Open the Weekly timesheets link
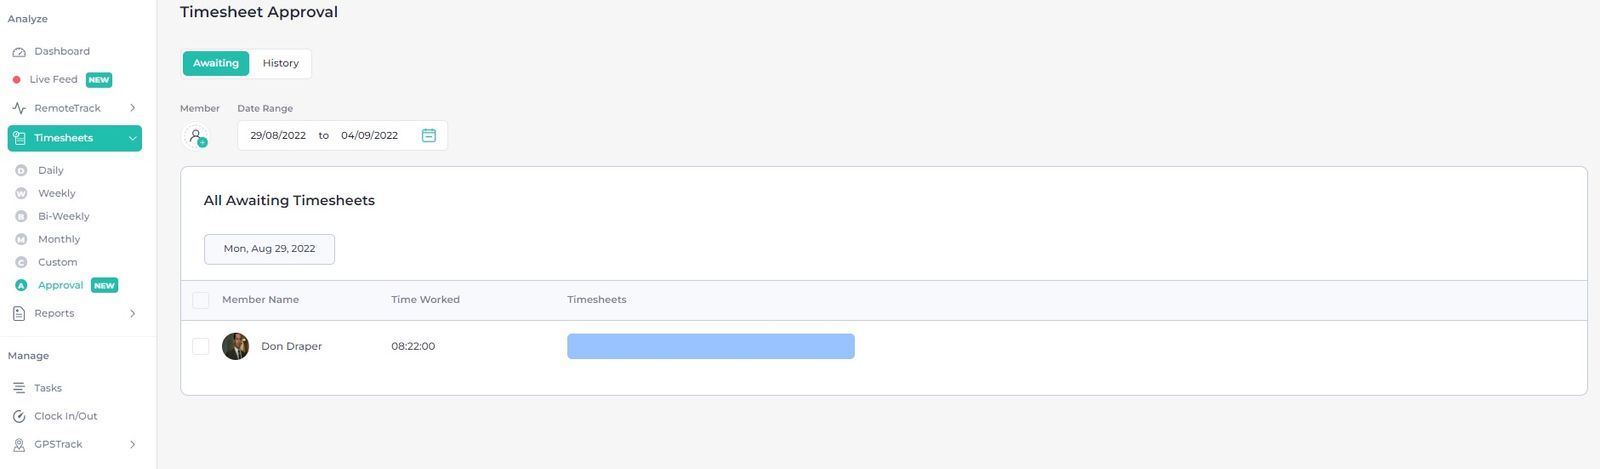This screenshot has height=469, width=1600. [x=57, y=194]
